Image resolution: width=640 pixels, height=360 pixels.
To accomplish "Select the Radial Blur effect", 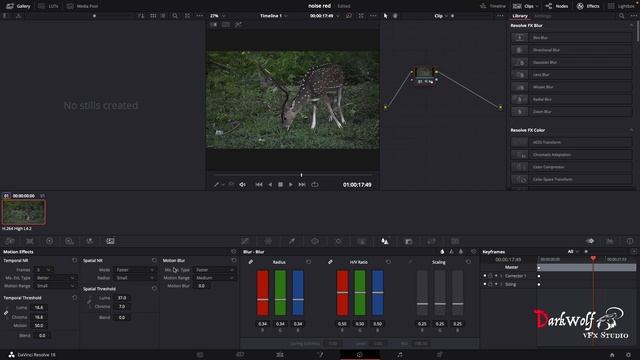I will (x=571, y=99).
